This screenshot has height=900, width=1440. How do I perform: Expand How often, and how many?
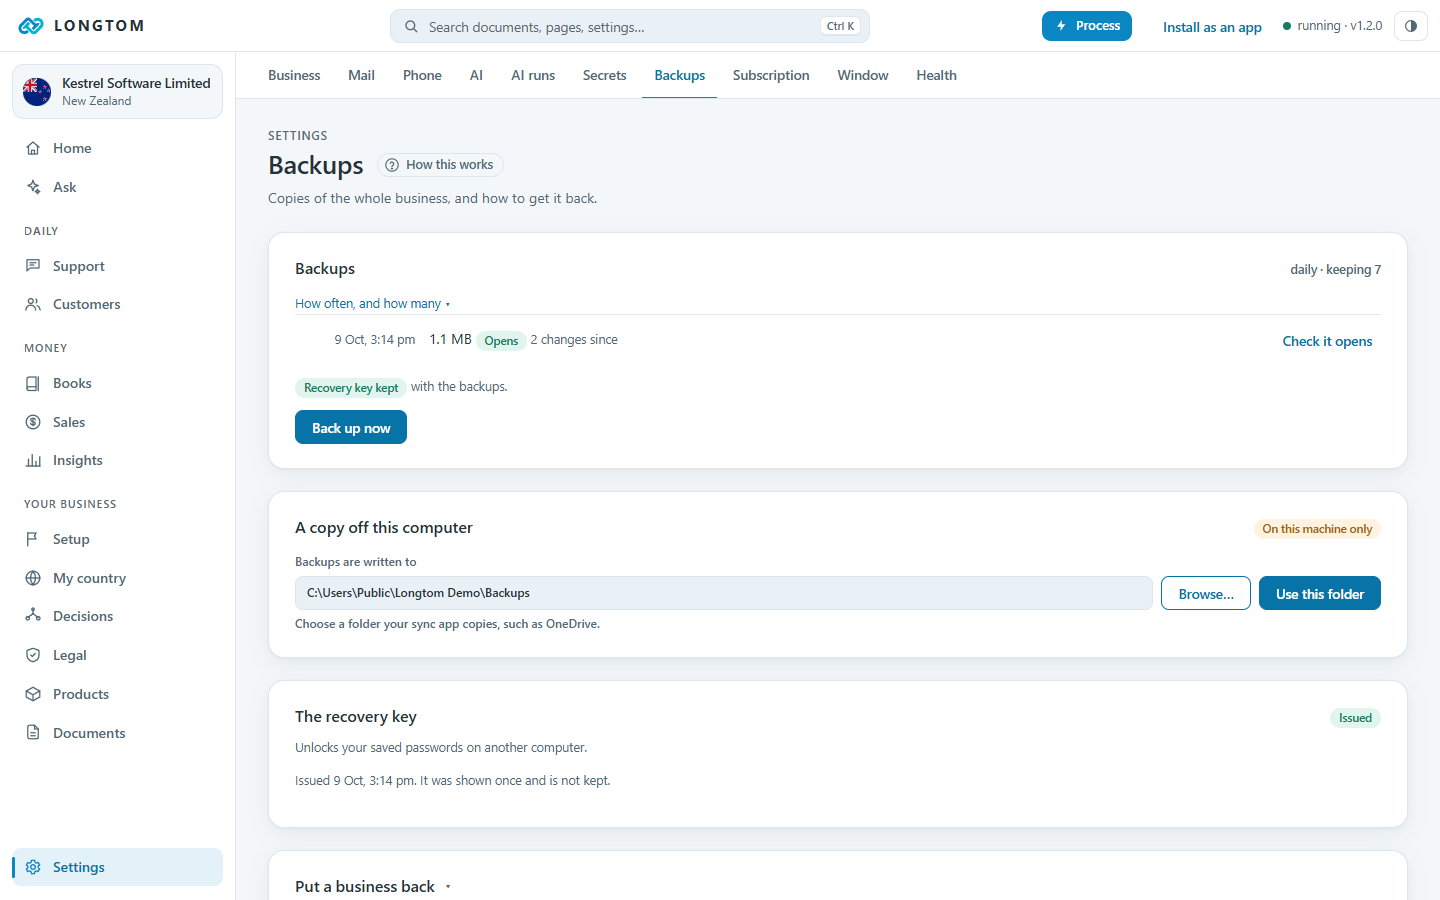[x=372, y=304]
